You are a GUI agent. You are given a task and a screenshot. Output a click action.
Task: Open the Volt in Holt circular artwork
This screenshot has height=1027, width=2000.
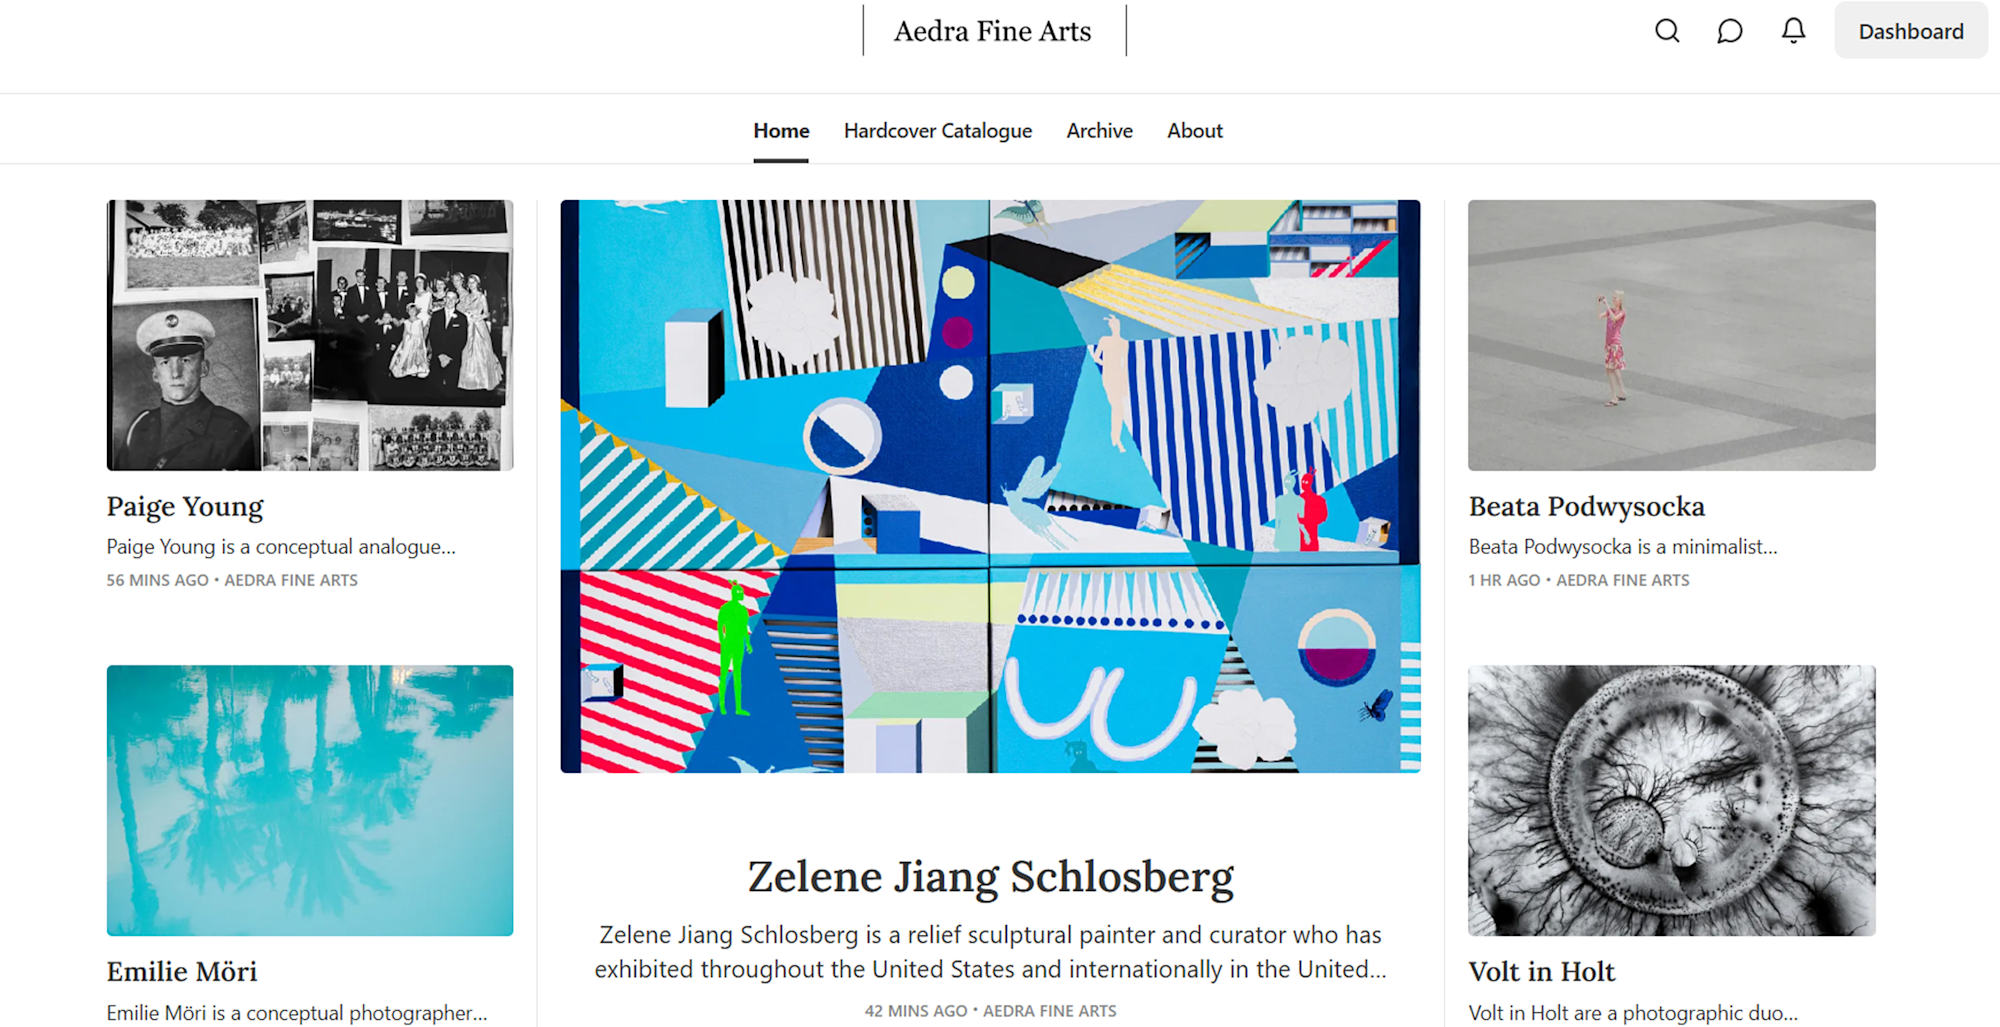click(1671, 800)
